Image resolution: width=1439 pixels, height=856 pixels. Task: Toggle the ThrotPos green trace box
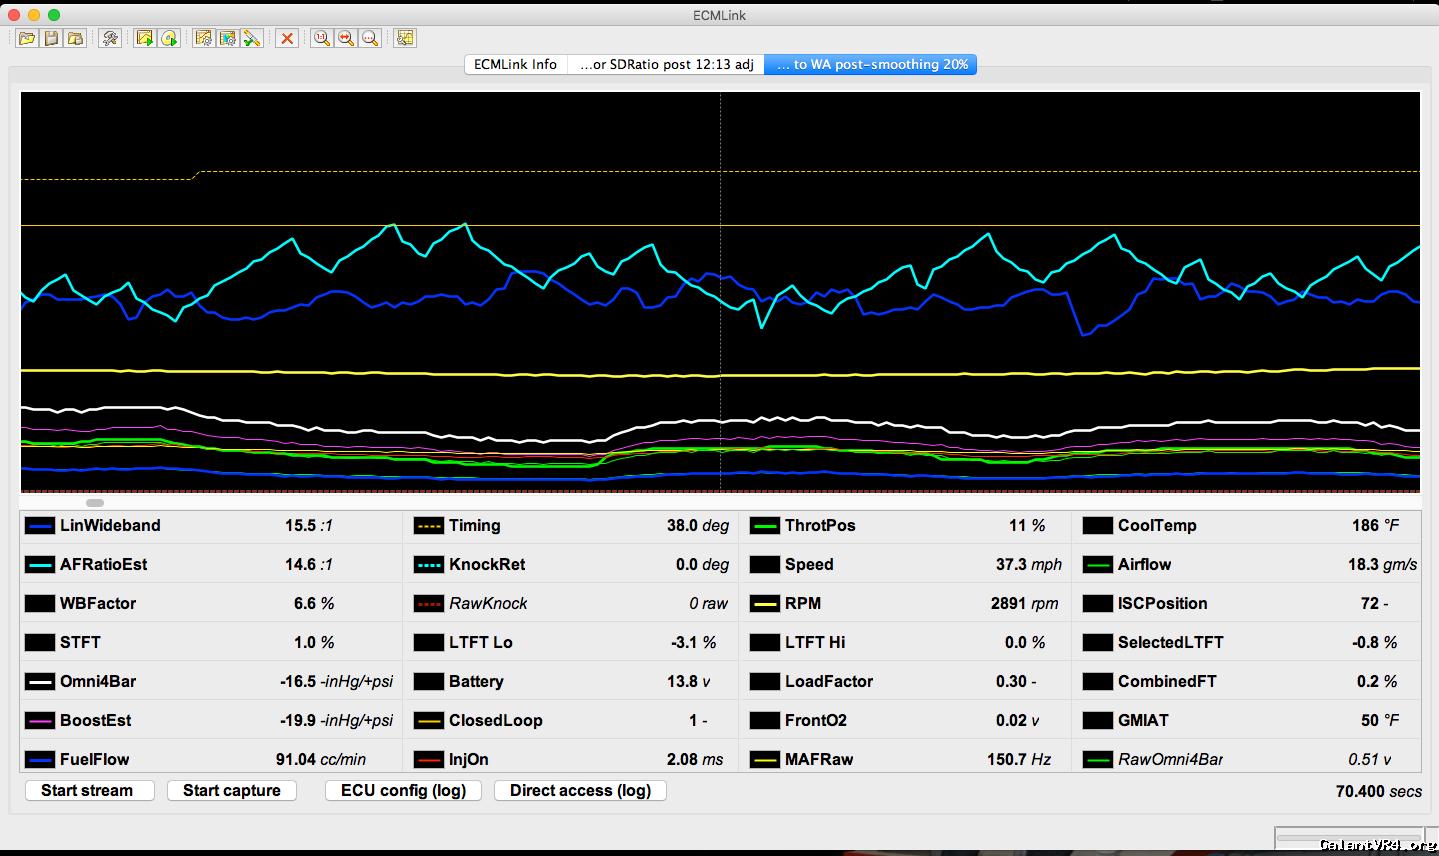[x=765, y=526]
